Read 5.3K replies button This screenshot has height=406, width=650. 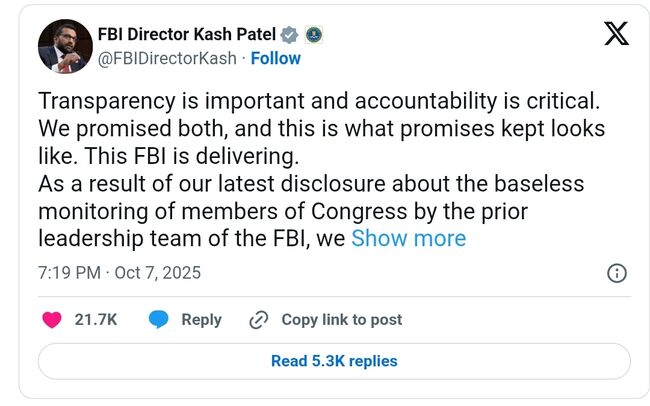pyautogui.click(x=334, y=361)
